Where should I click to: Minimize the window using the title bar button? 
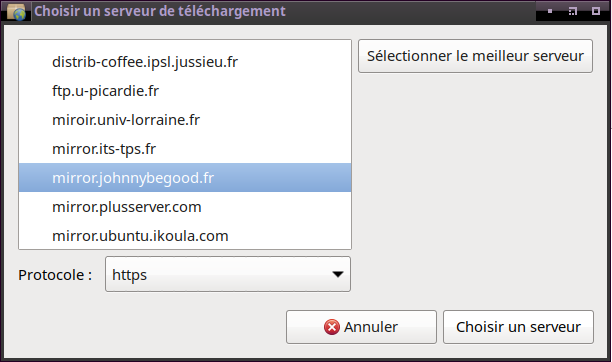550,11
